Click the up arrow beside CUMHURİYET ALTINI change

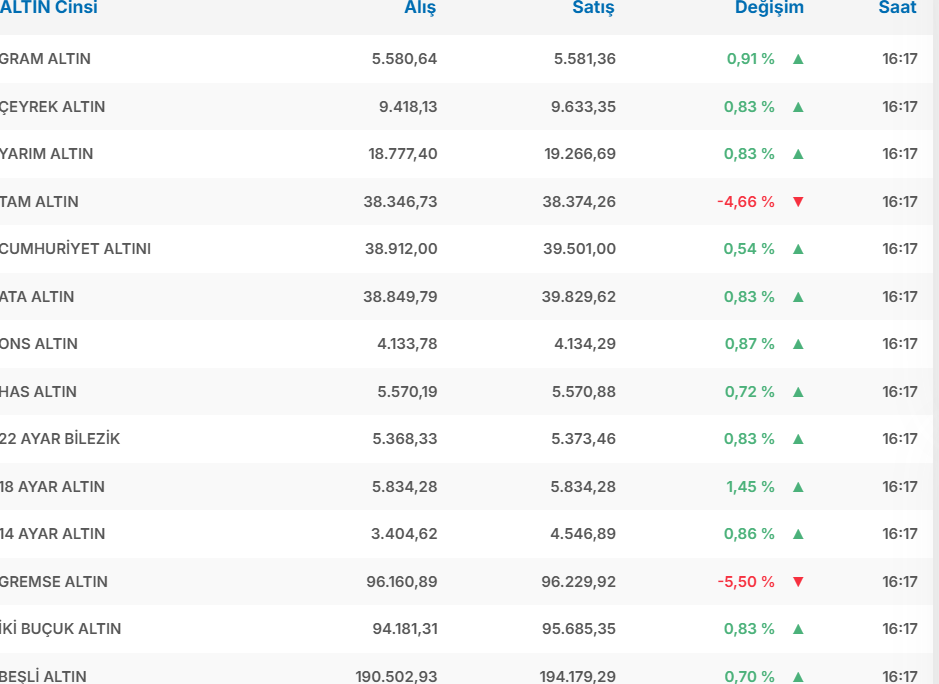798,249
